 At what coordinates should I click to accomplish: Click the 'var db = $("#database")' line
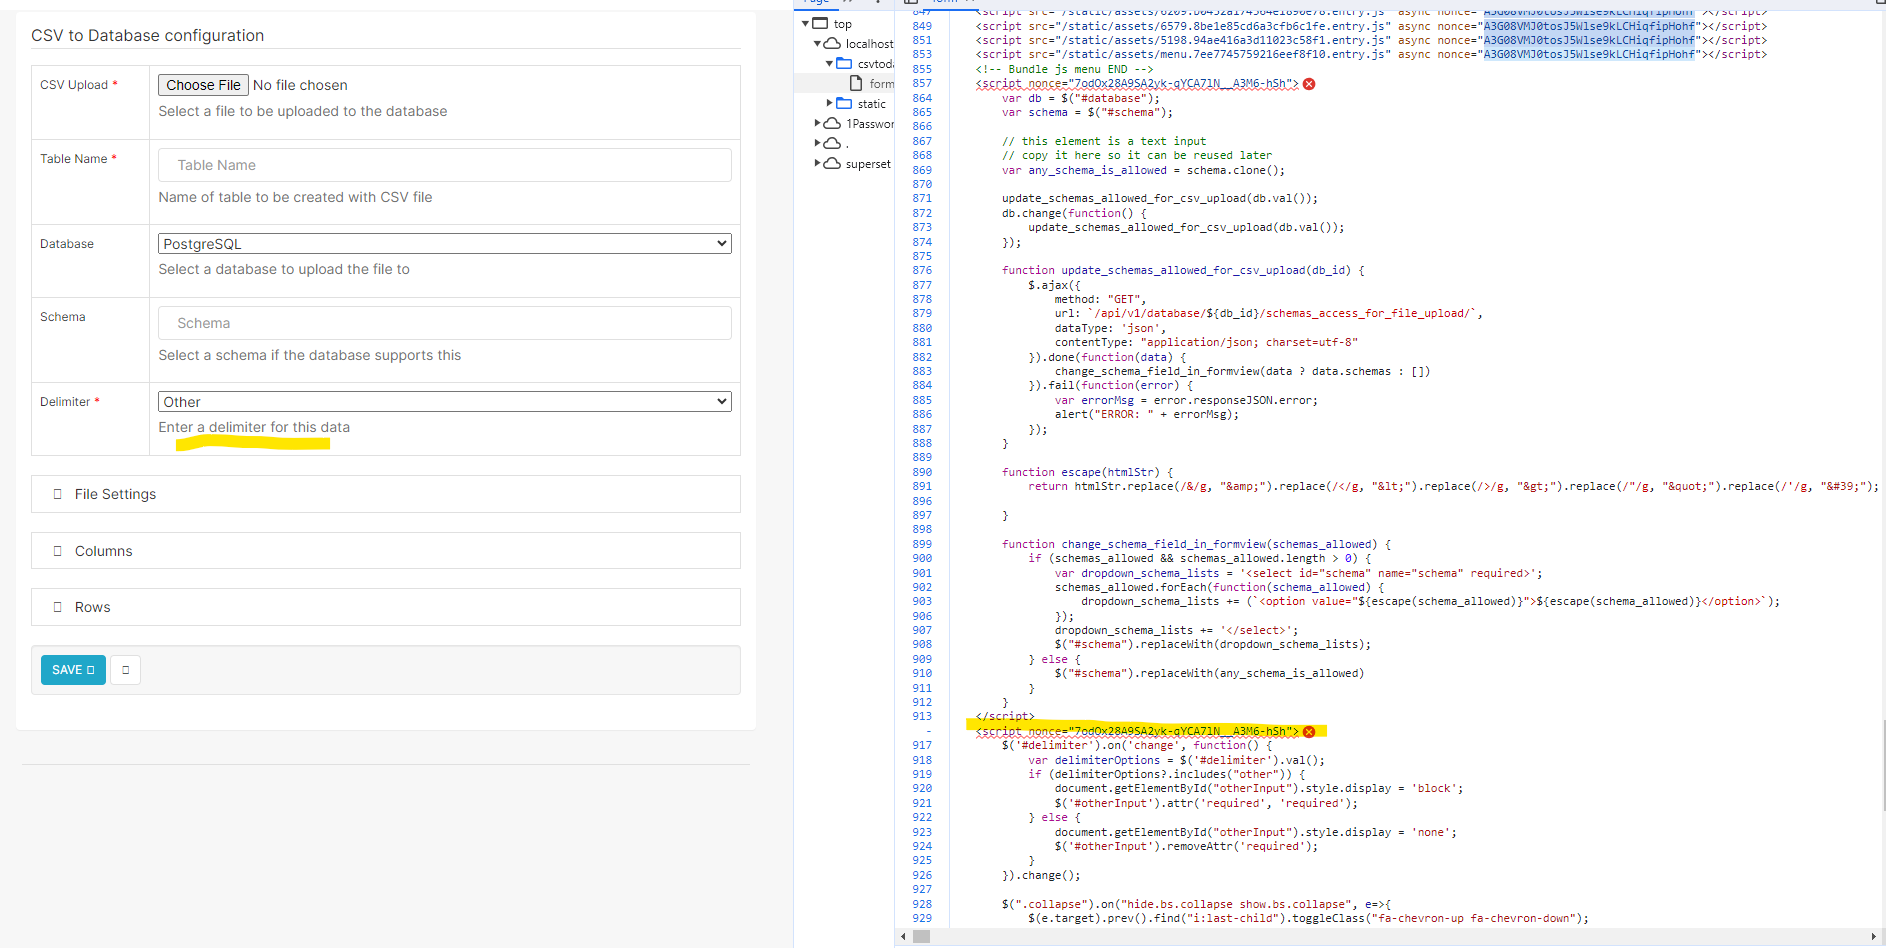(x=1081, y=98)
